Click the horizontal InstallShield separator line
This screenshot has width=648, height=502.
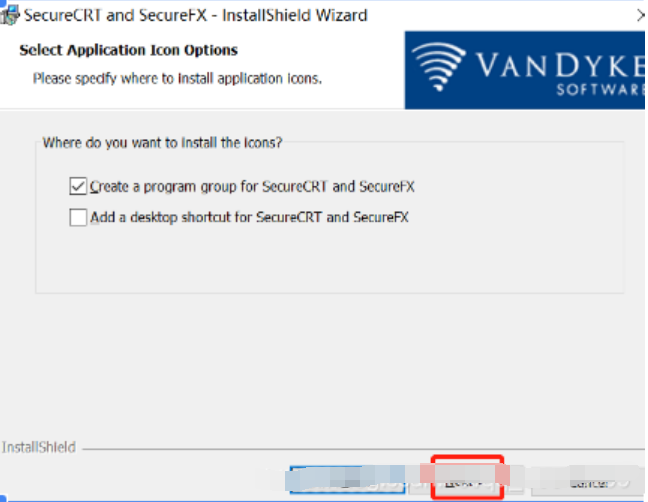pyautogui.click(x=364, y=449)
